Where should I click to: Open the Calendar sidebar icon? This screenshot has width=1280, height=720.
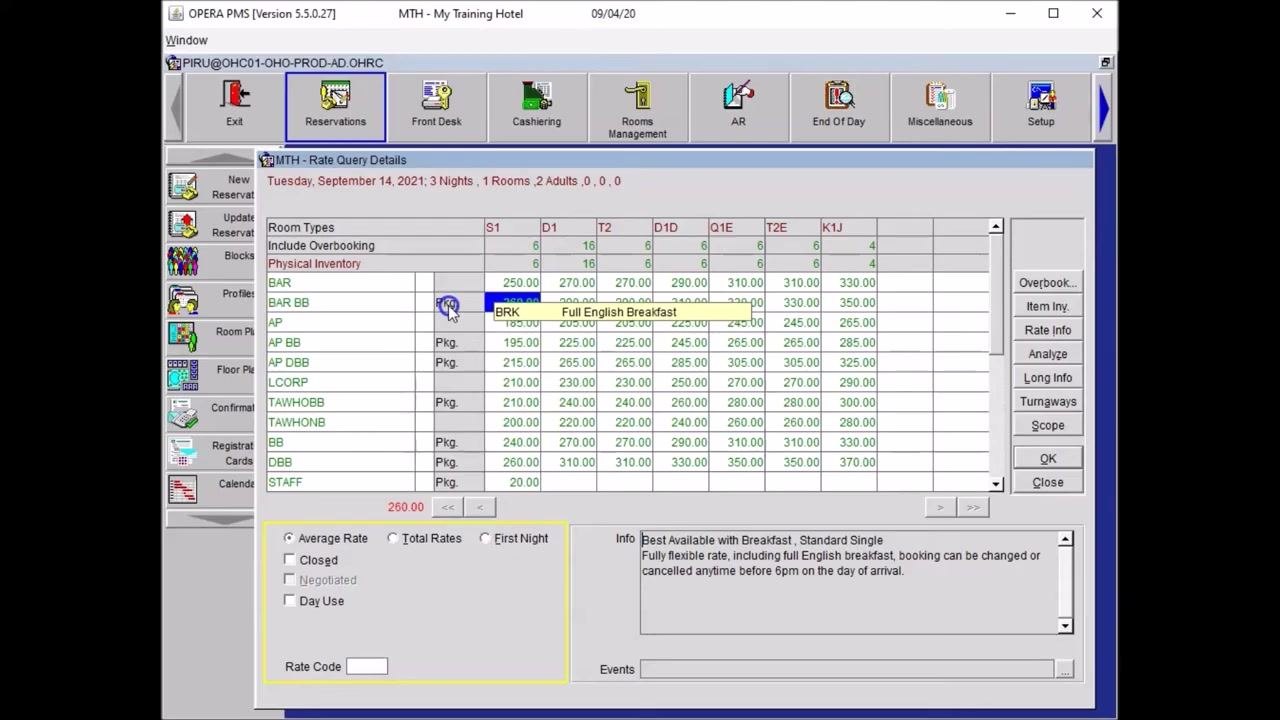183,490
